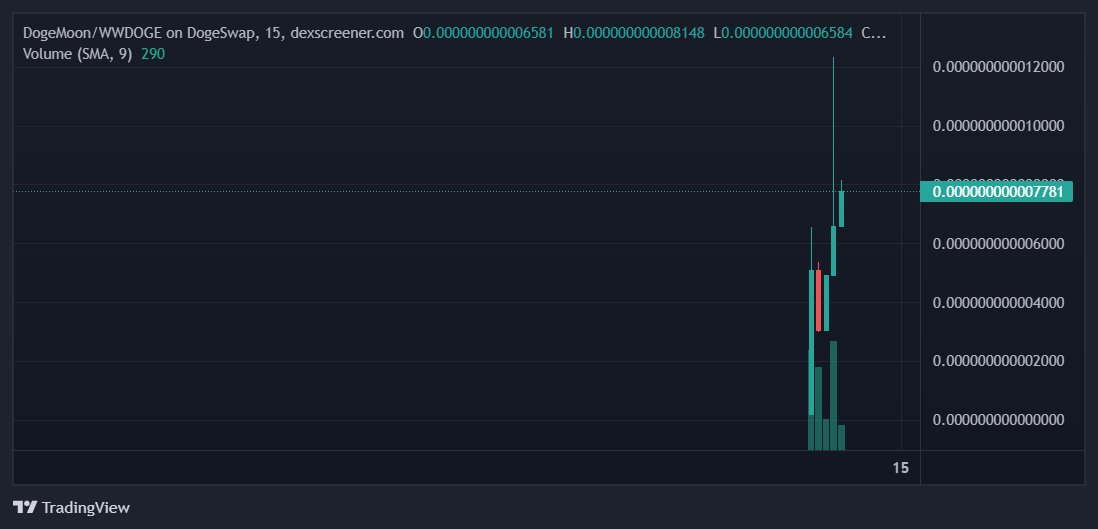Click the 0.000000000002000 price axis label
The height and width of the screenshot is (529, 1098).
pos(999,360)
